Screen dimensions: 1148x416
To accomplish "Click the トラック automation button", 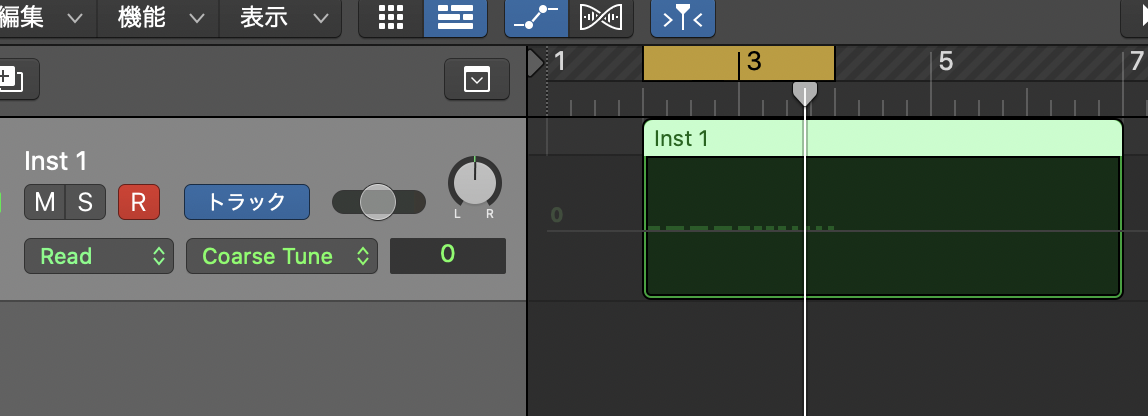I will (x=246, y=202).
